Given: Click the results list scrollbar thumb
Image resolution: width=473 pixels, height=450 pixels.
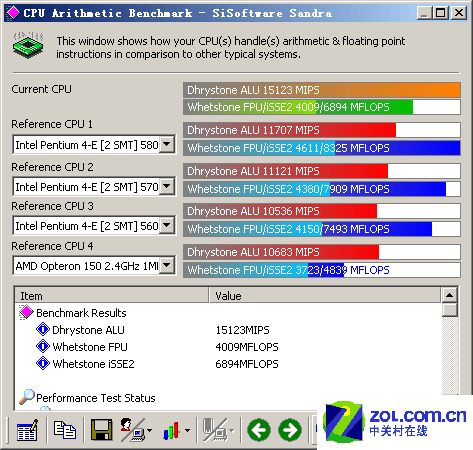Looking at the screenshot, I should pyautogui.click(x=449, y=310).
